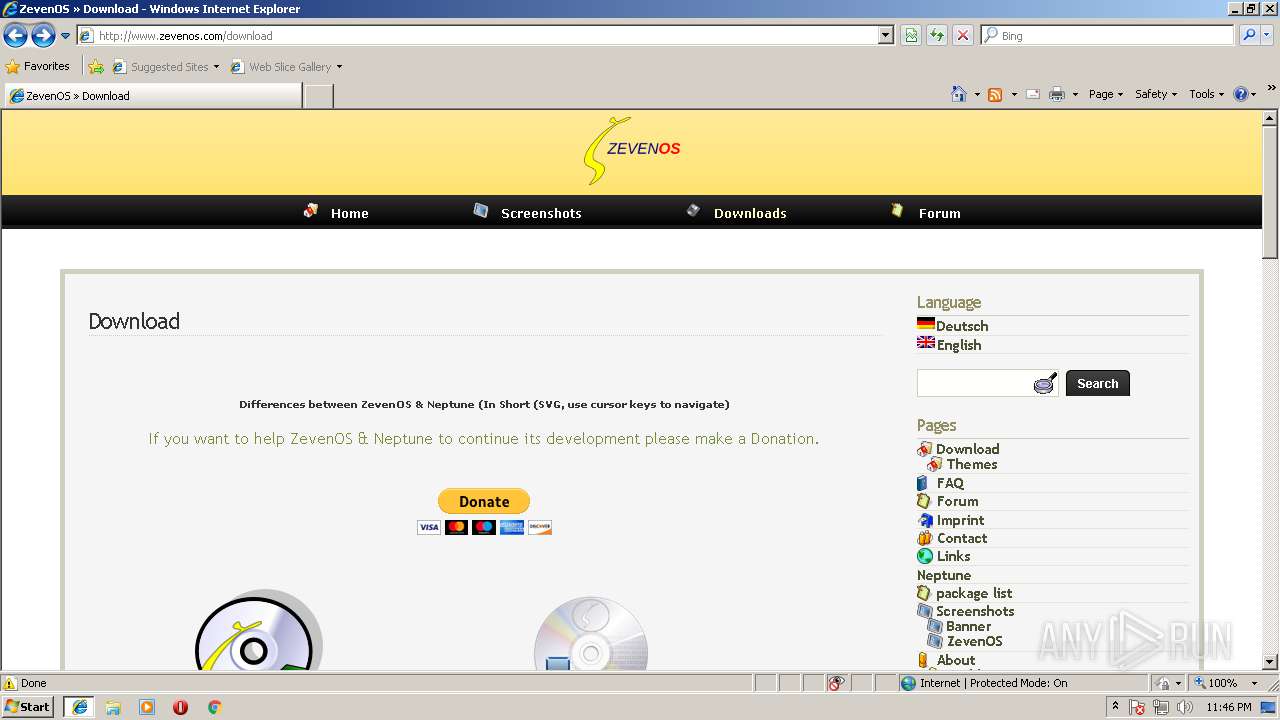
Task: Open feeds dropdown arrow
Action: [1013, 95]
